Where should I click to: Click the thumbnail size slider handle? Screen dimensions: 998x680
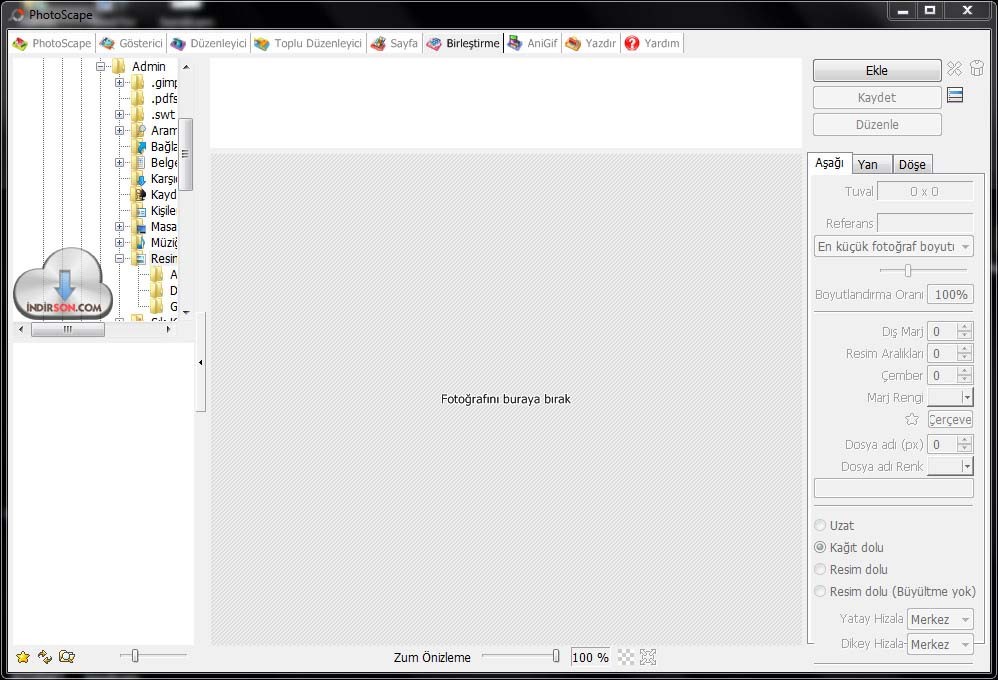coord(135,655)
